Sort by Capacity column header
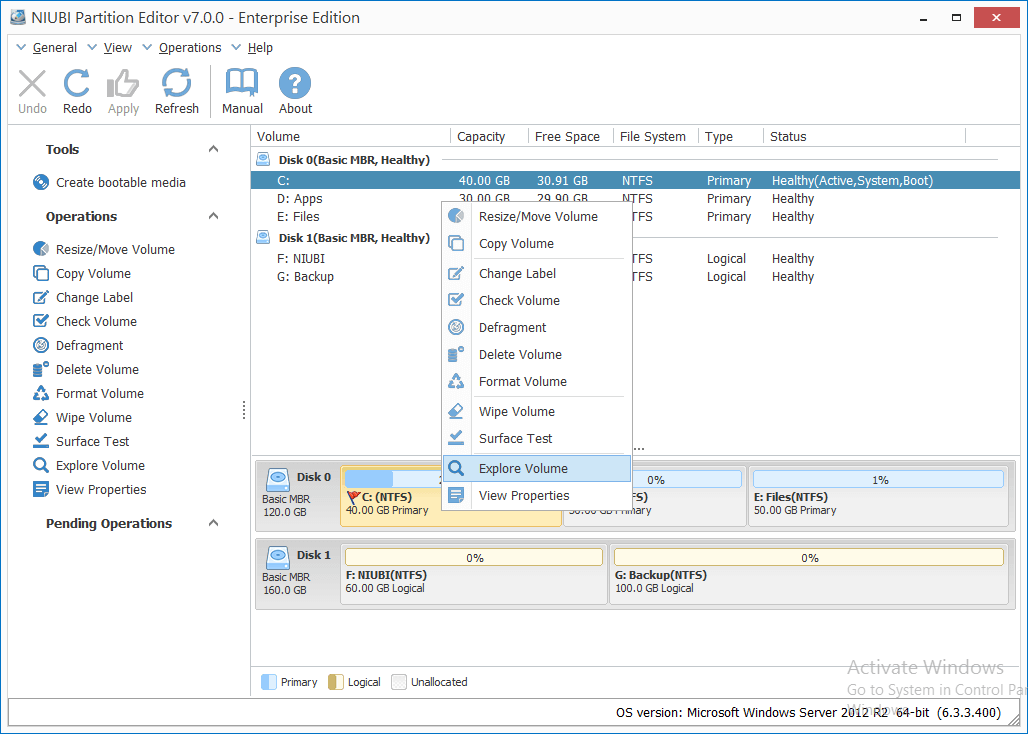The width and height of the screenshot is (1028, 734). tap(489, 136)
